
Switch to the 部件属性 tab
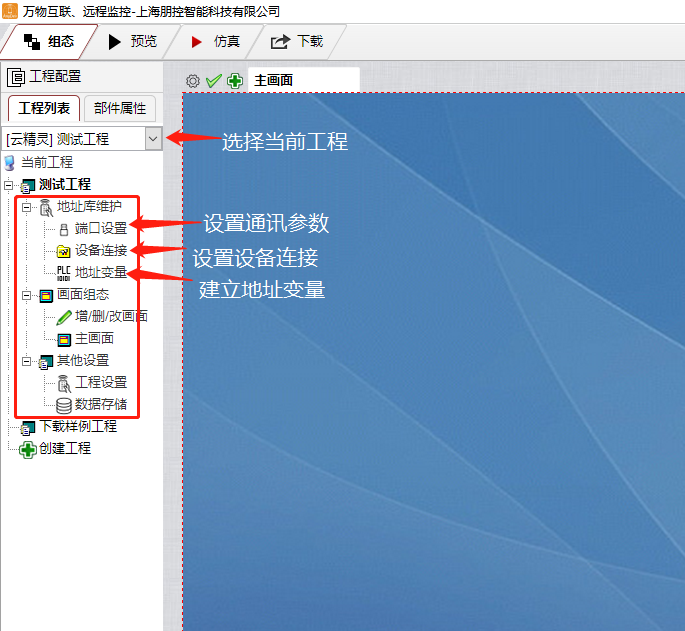click(x=120, y=109)
